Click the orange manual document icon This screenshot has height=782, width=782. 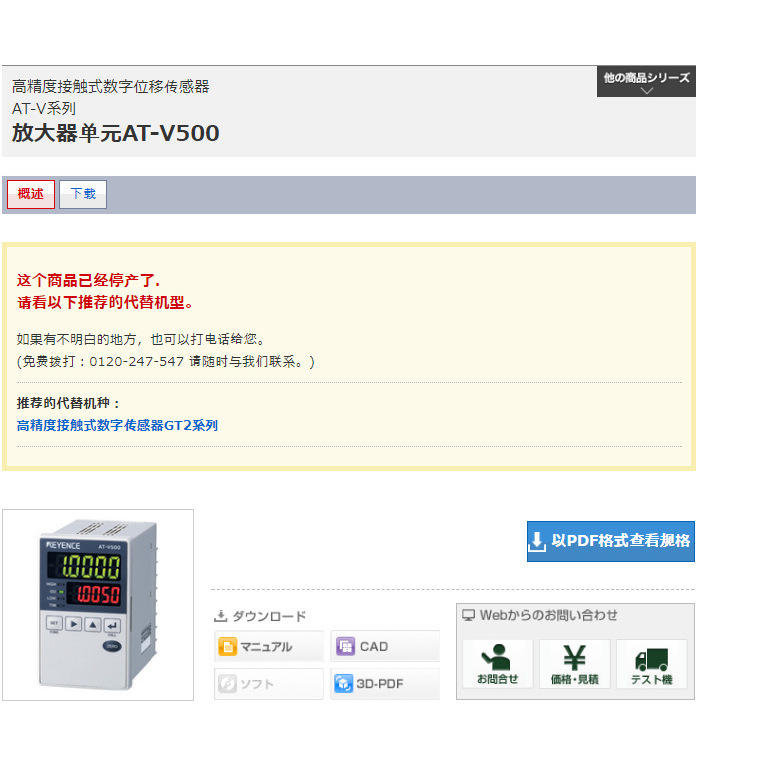click(227, 647)
